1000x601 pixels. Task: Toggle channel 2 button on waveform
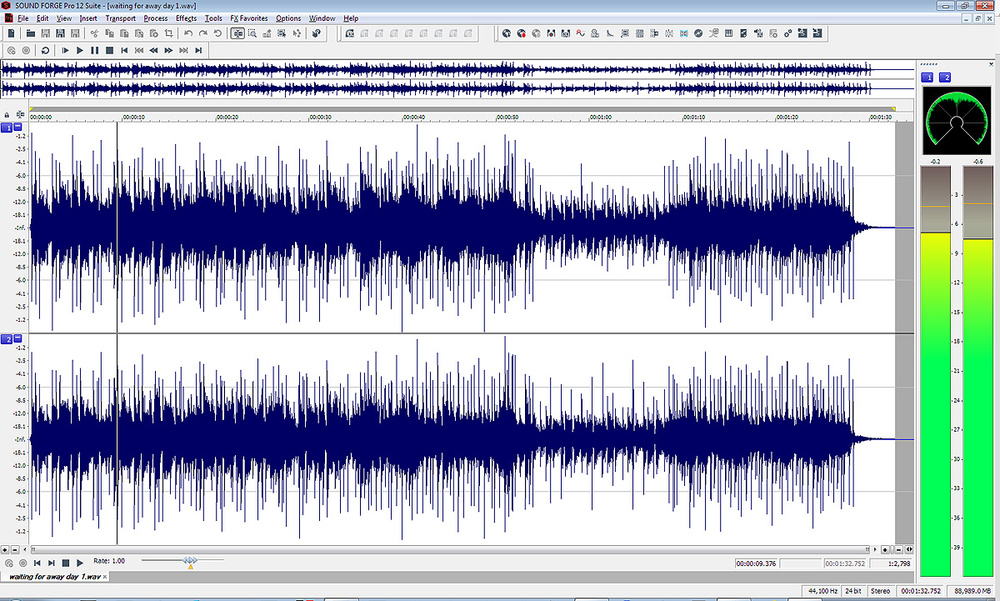pos(6,339)
